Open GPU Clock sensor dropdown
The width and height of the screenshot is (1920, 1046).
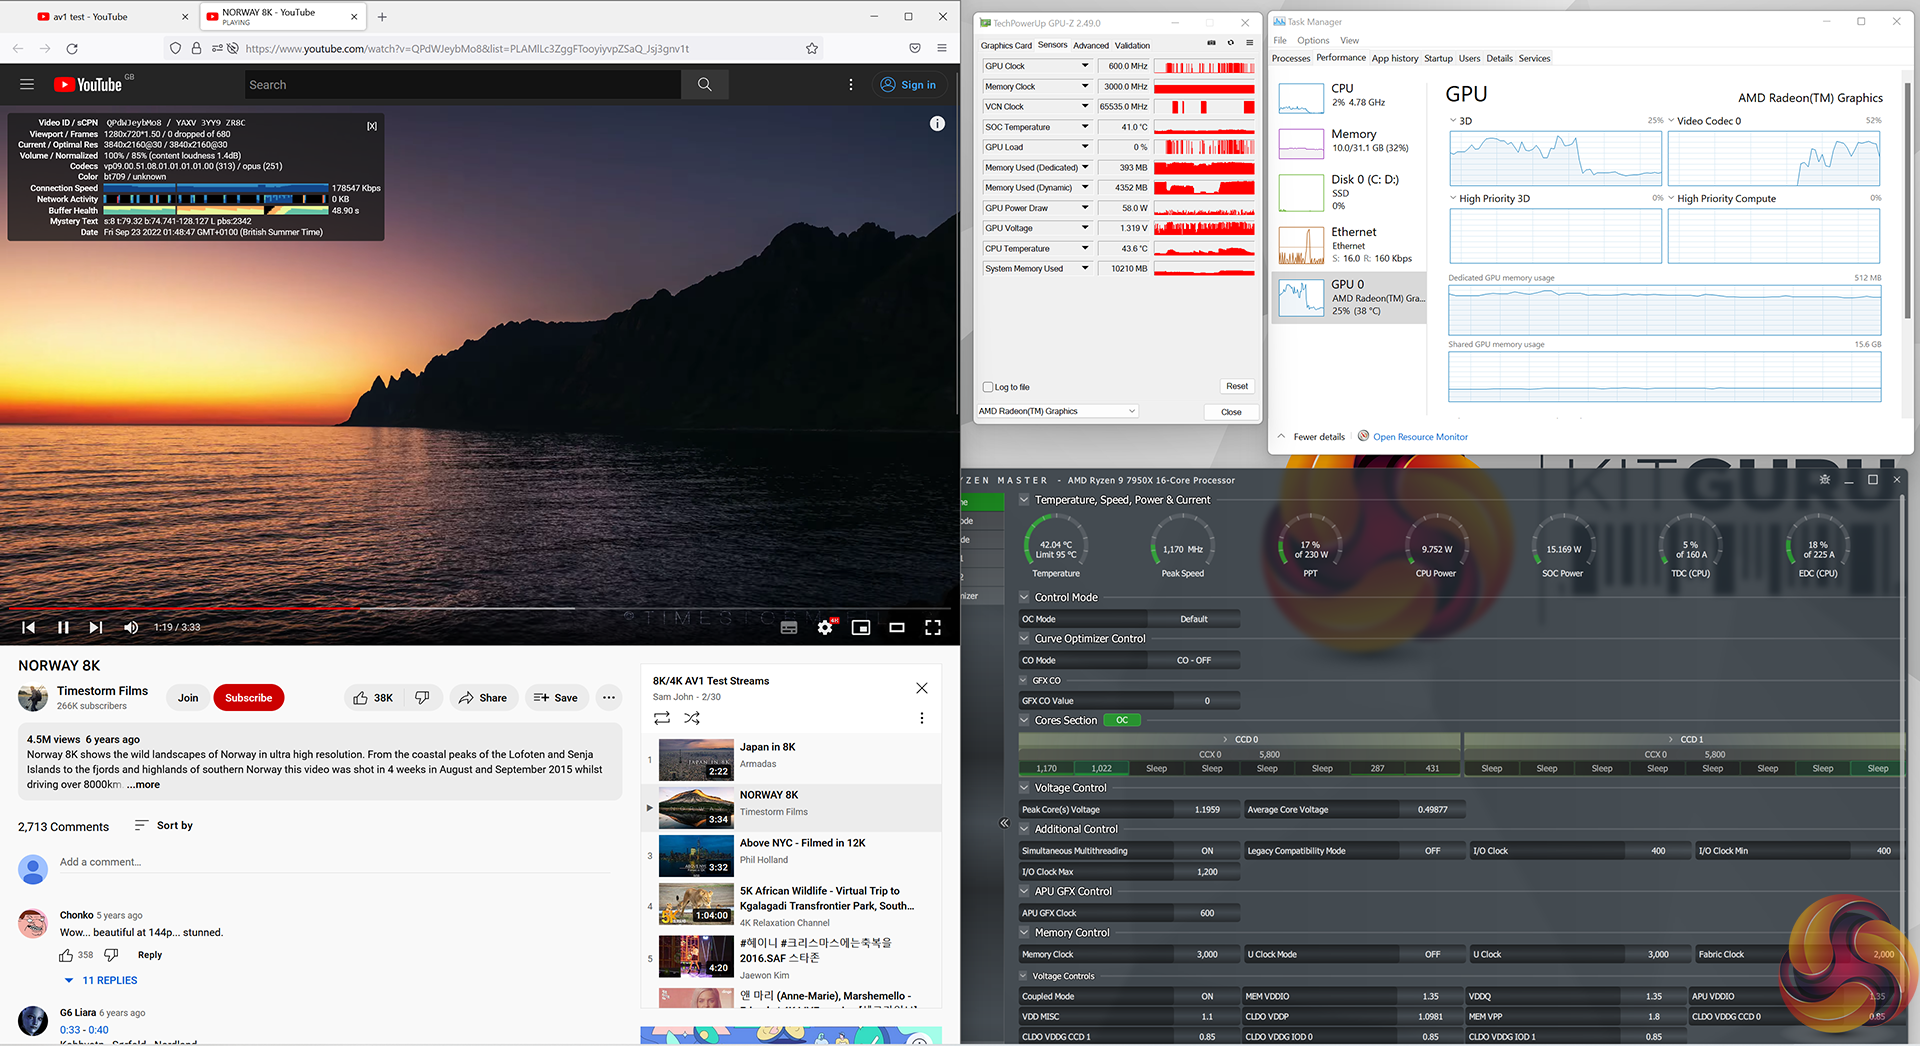click(1085, 66)
